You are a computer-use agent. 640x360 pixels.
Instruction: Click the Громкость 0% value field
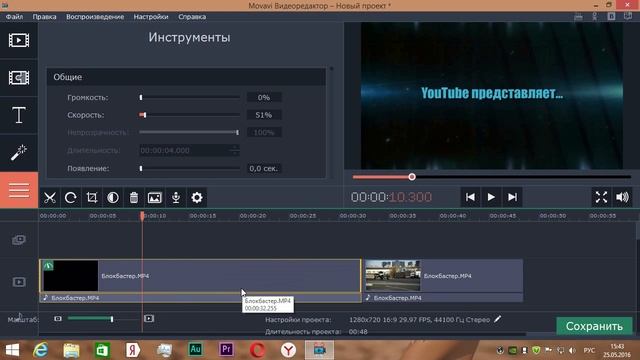(264, 98)
